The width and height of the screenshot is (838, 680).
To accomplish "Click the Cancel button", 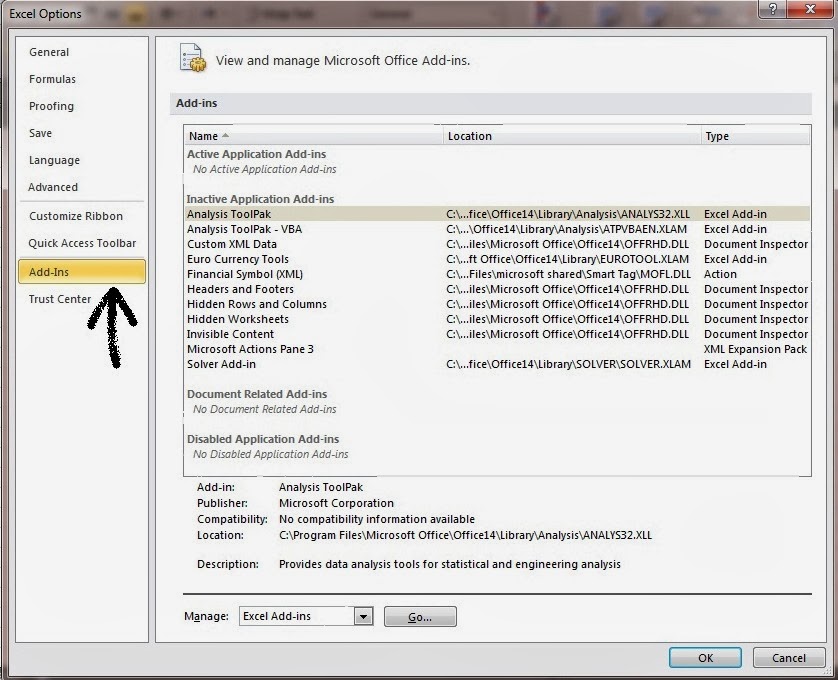I will 789,658.
